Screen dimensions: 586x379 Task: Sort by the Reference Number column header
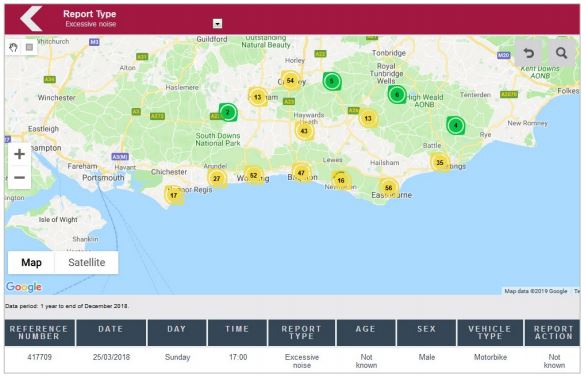(39, 333)
